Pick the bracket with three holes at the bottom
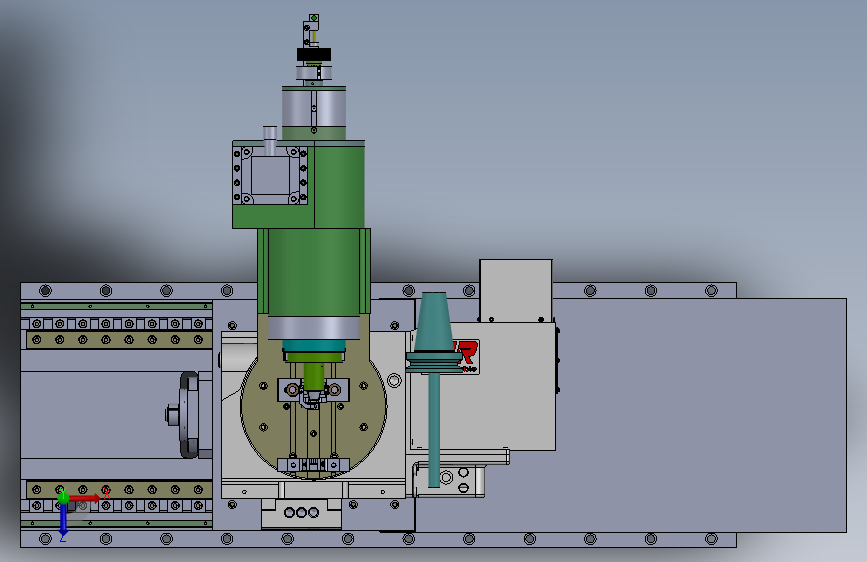The height and width of the screenshot is (562, 867). (301, 513)
